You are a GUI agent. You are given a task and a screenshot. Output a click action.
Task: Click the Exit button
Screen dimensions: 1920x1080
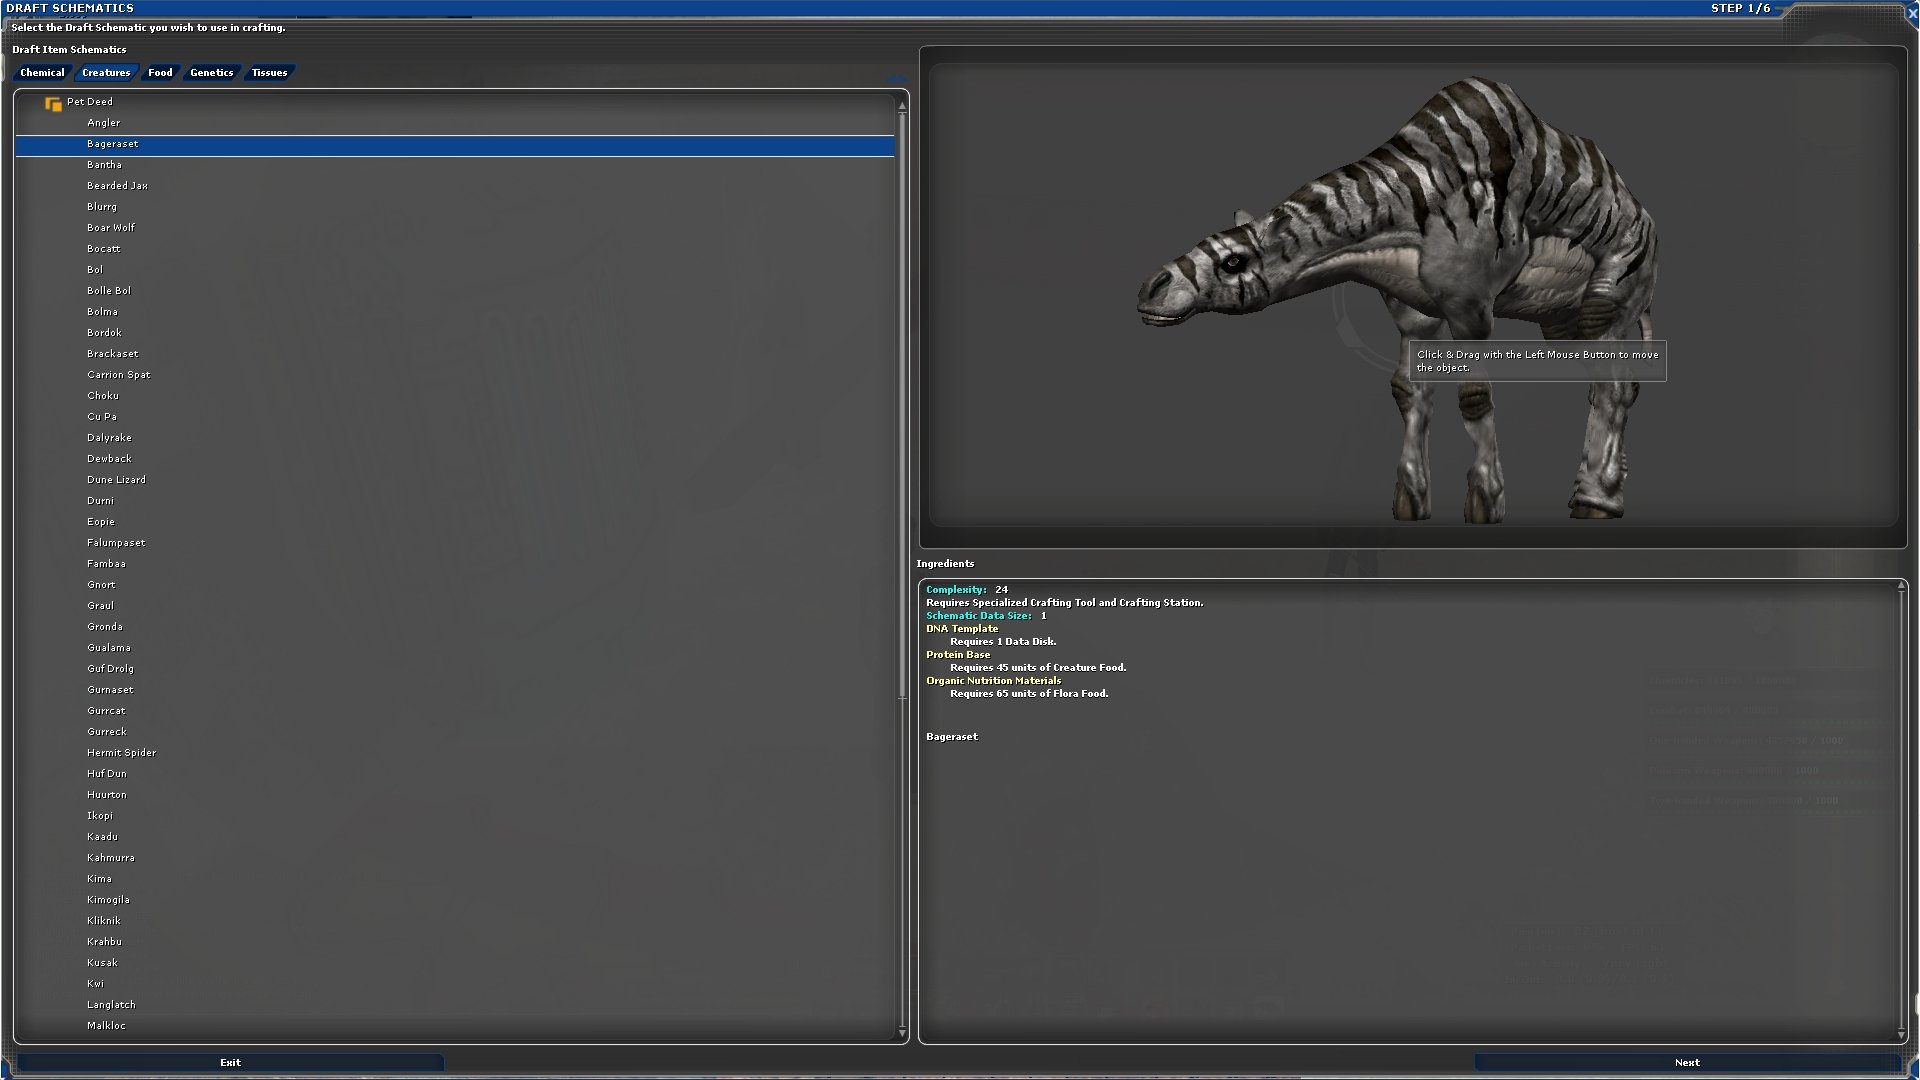click(230, 1063)
